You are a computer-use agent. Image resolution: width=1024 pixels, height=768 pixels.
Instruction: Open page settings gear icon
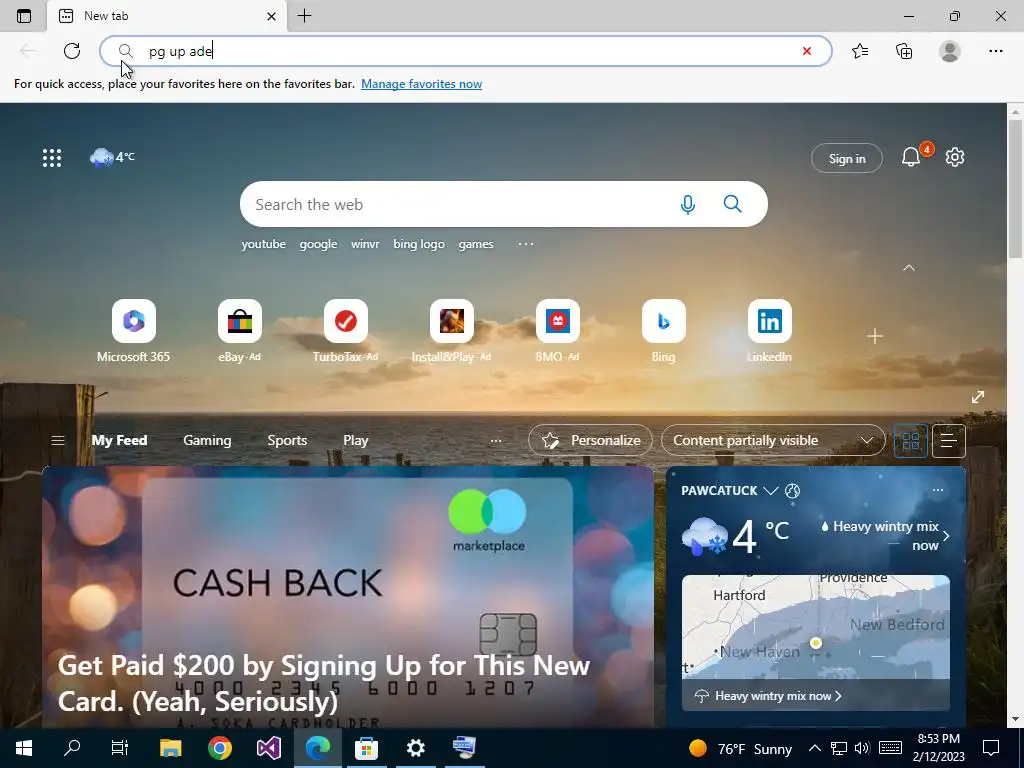tap(955, 157)
